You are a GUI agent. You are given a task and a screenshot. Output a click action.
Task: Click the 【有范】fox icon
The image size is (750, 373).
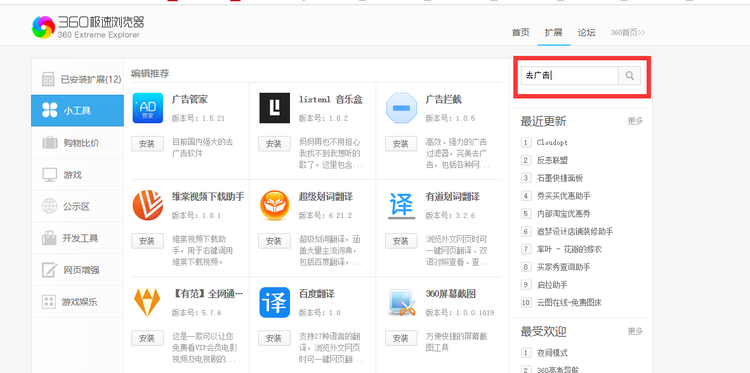[x=147, y=302]
